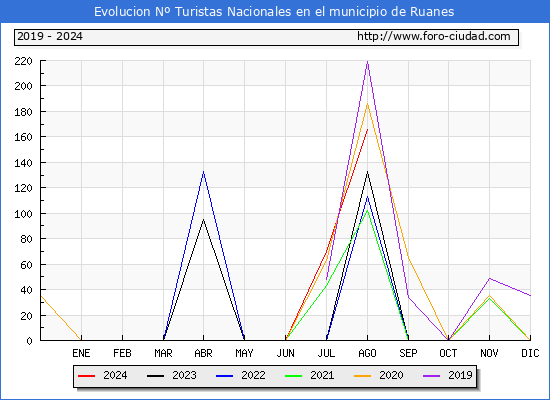Screen dimensions: 550x400
Task: Click the purple 2019 peak in August
Action: pyautogui.click(x=367, y=61)
